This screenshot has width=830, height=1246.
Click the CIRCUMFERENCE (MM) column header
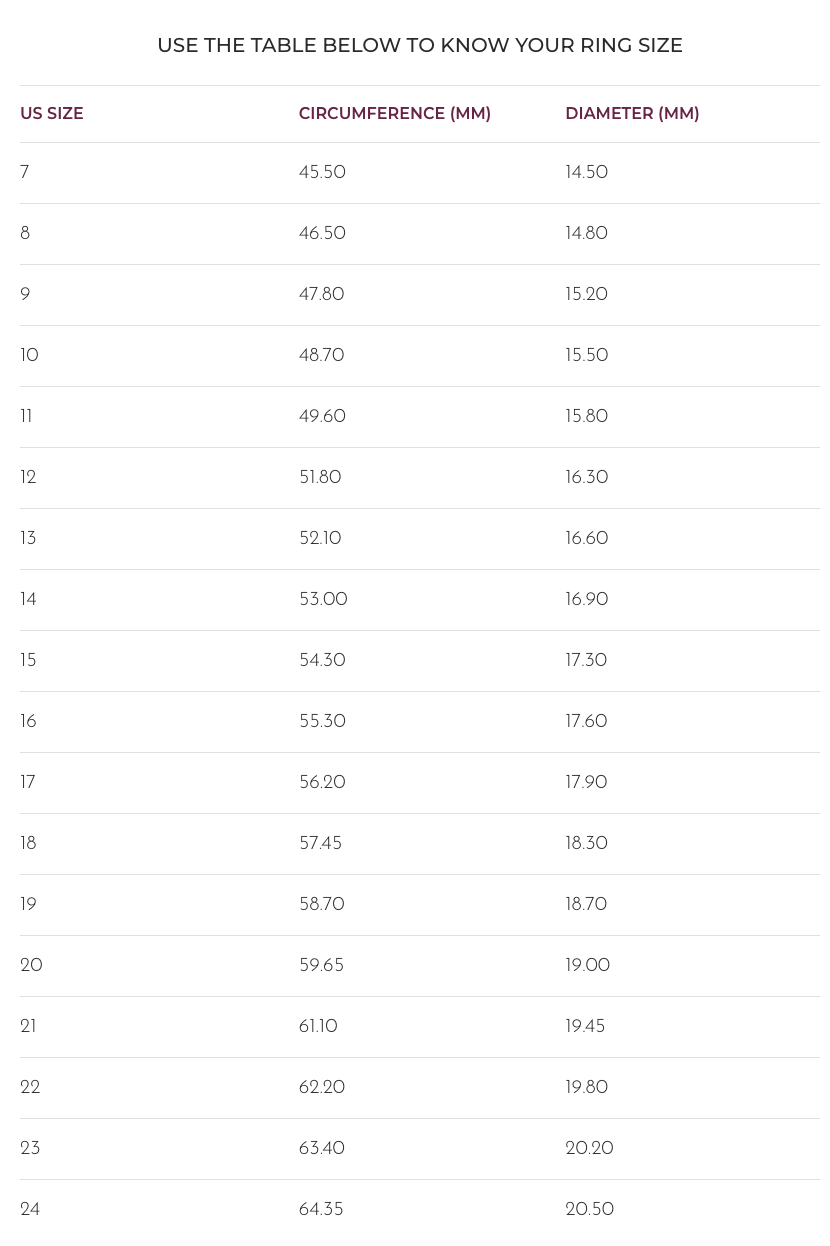tap(394, 114)
